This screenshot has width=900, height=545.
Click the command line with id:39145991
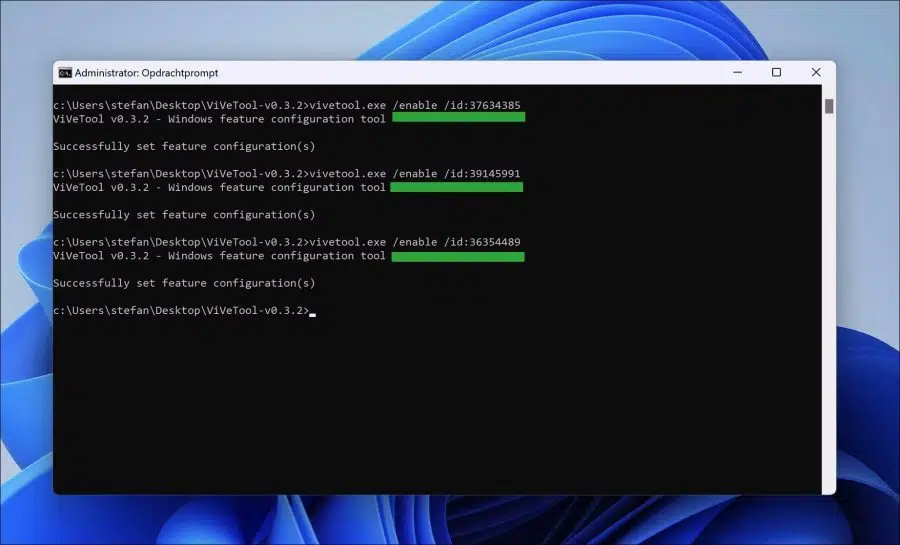pos(286,173)
